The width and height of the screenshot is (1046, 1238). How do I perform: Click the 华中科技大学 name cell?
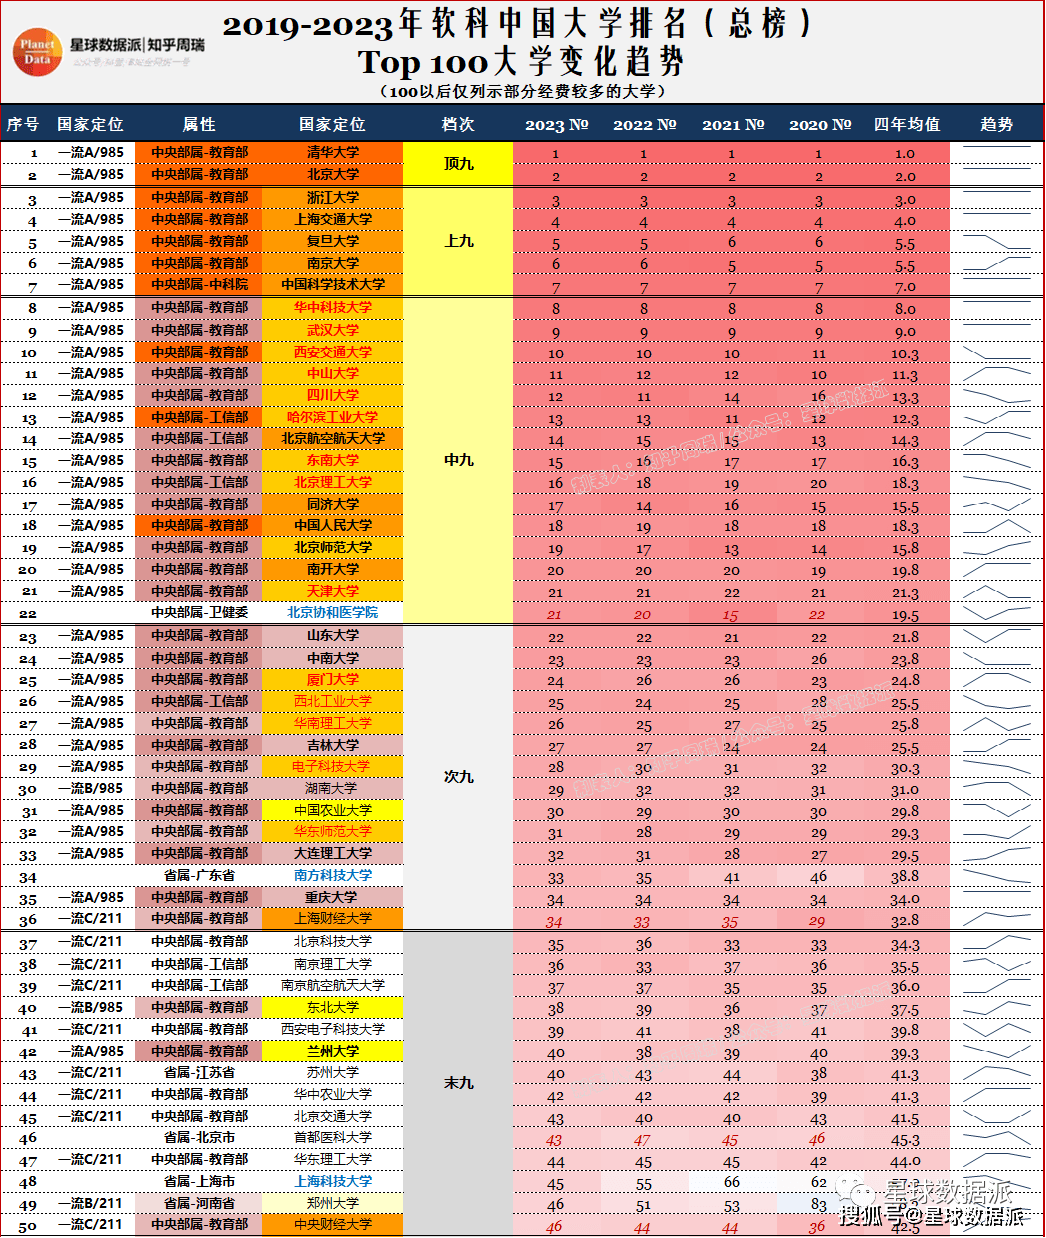(332, 307)
